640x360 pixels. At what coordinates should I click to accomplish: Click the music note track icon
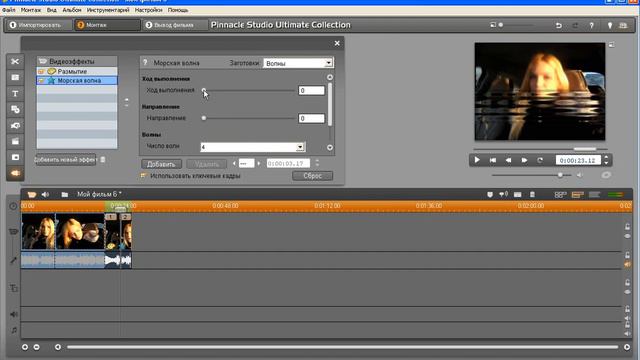(x=14, y=330)
